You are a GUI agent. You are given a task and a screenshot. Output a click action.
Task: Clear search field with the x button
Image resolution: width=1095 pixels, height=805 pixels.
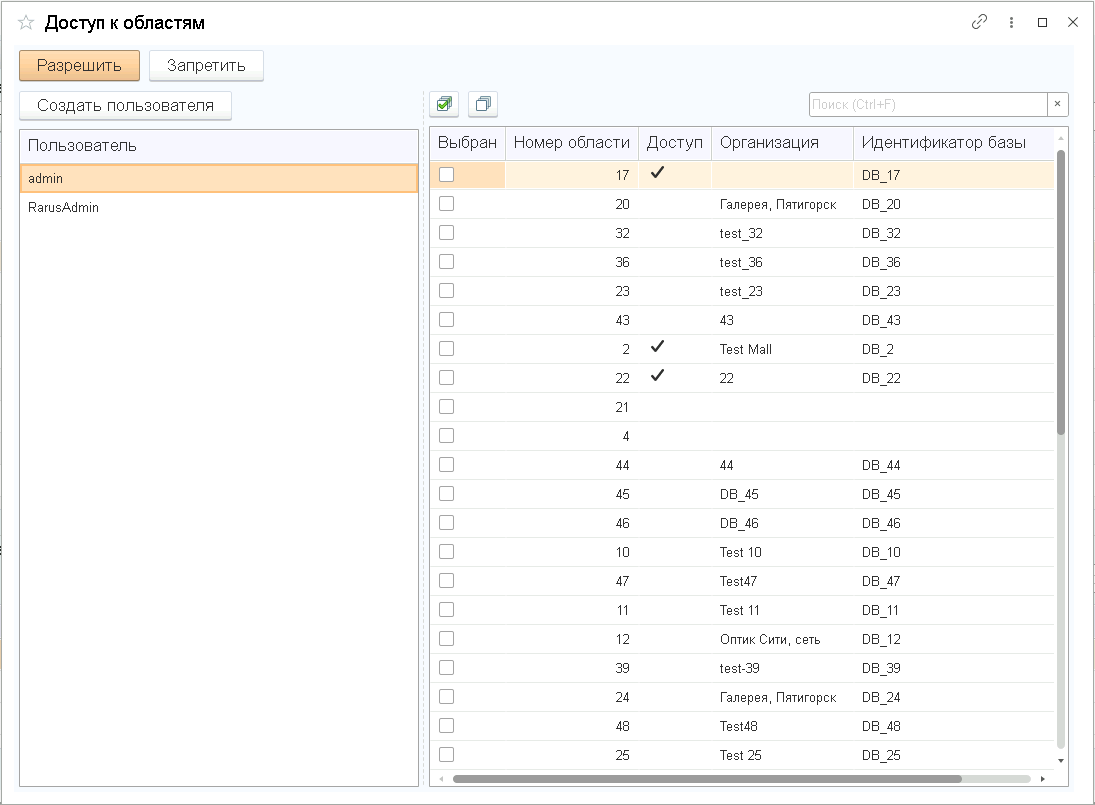tap(1057, 104)
